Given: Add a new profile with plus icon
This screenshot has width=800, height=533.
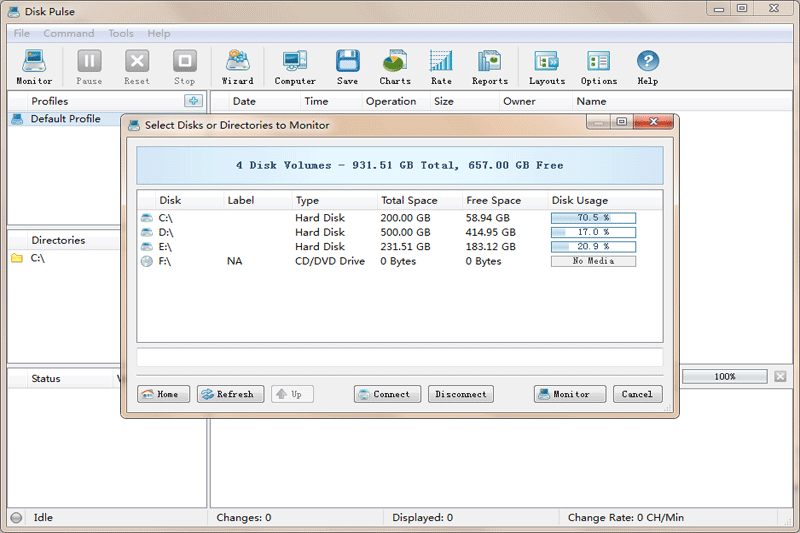Looking at the screenshot, I should [193, 101].
